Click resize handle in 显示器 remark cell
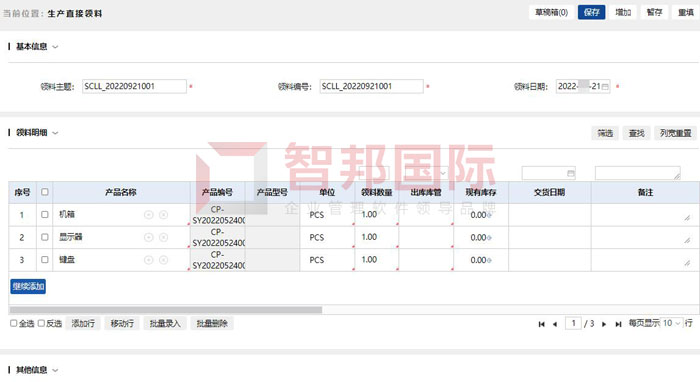700x382 pixels. tap(687, 240)
